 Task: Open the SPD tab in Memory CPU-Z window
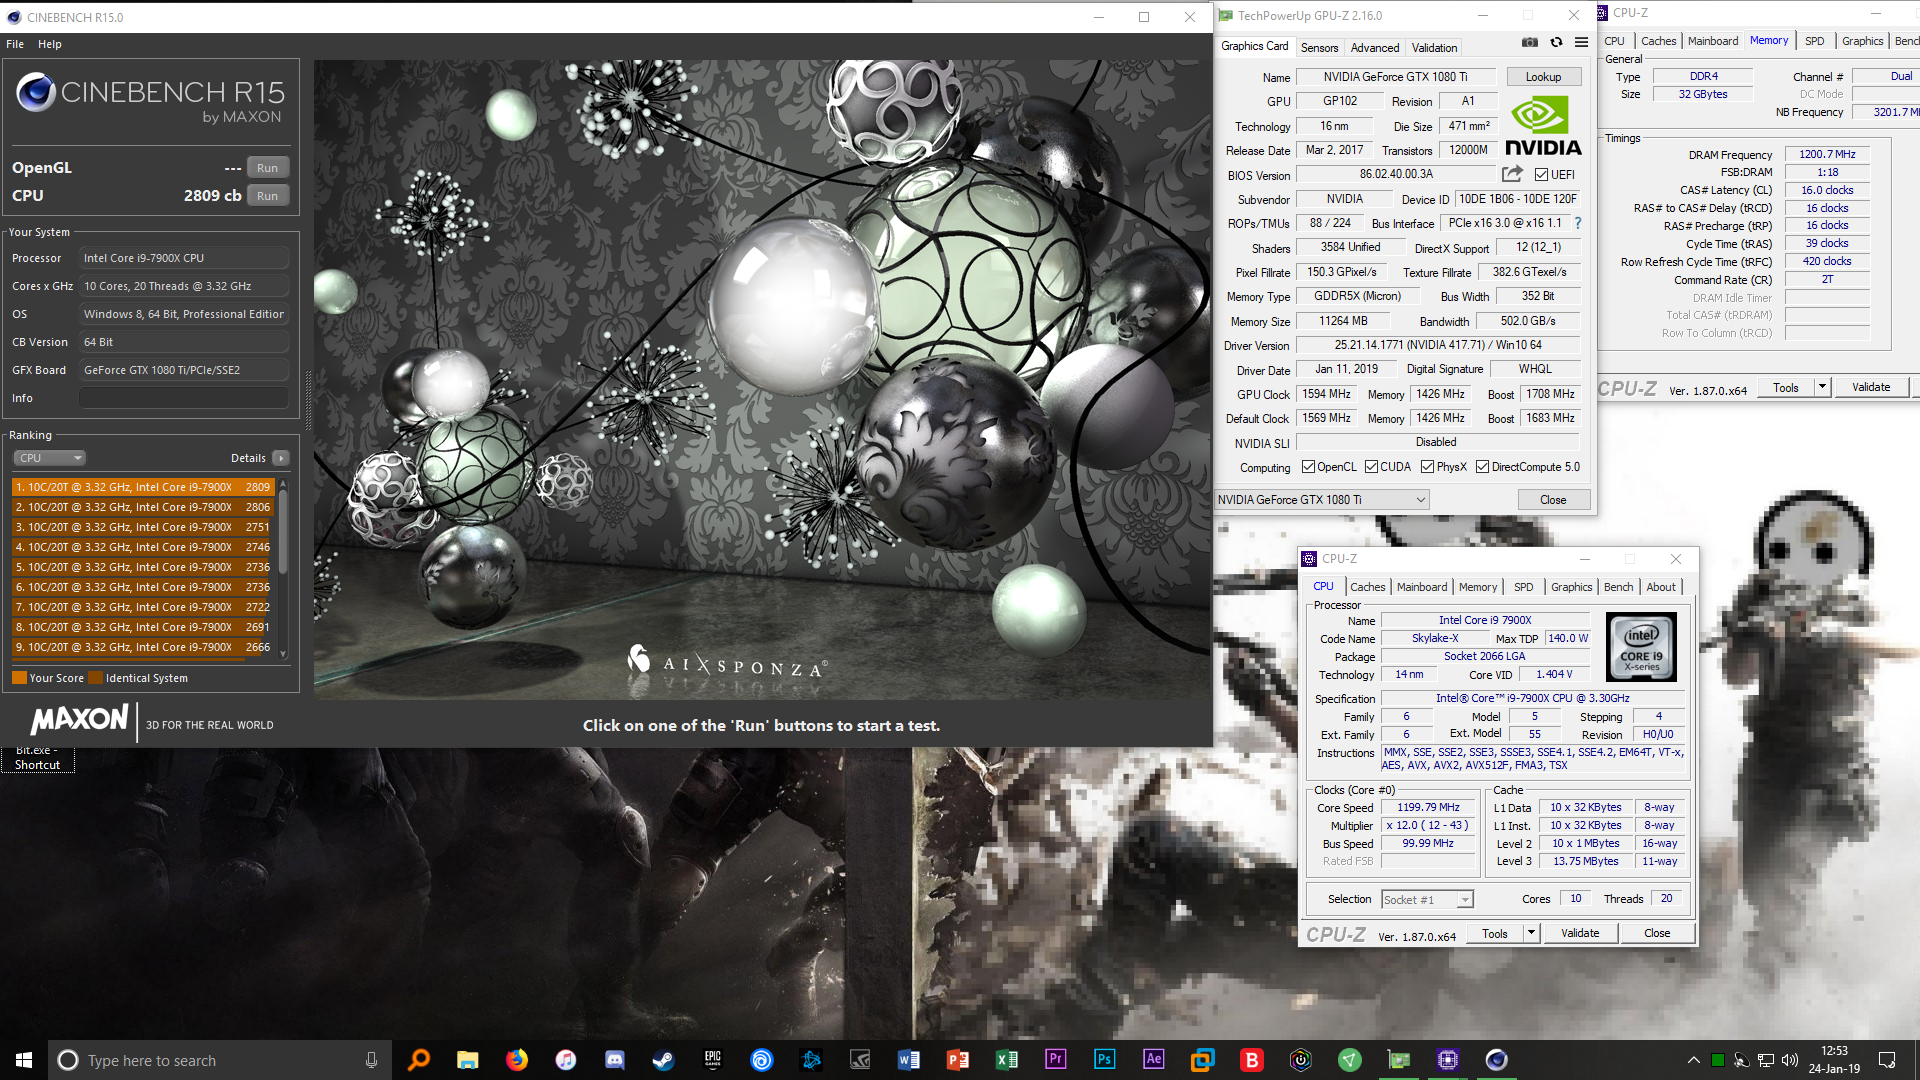click(x=1814, y=41)
